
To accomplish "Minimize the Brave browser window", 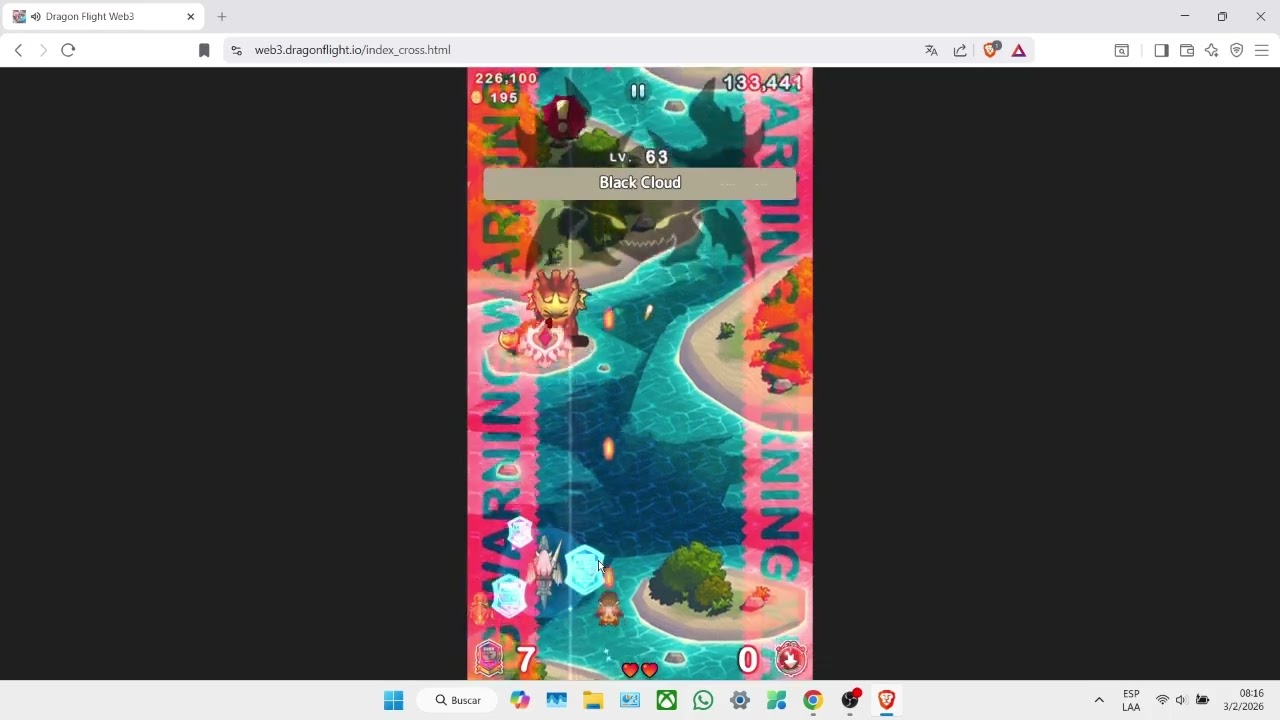I will pyautogui.click(x=1185, y=16).
